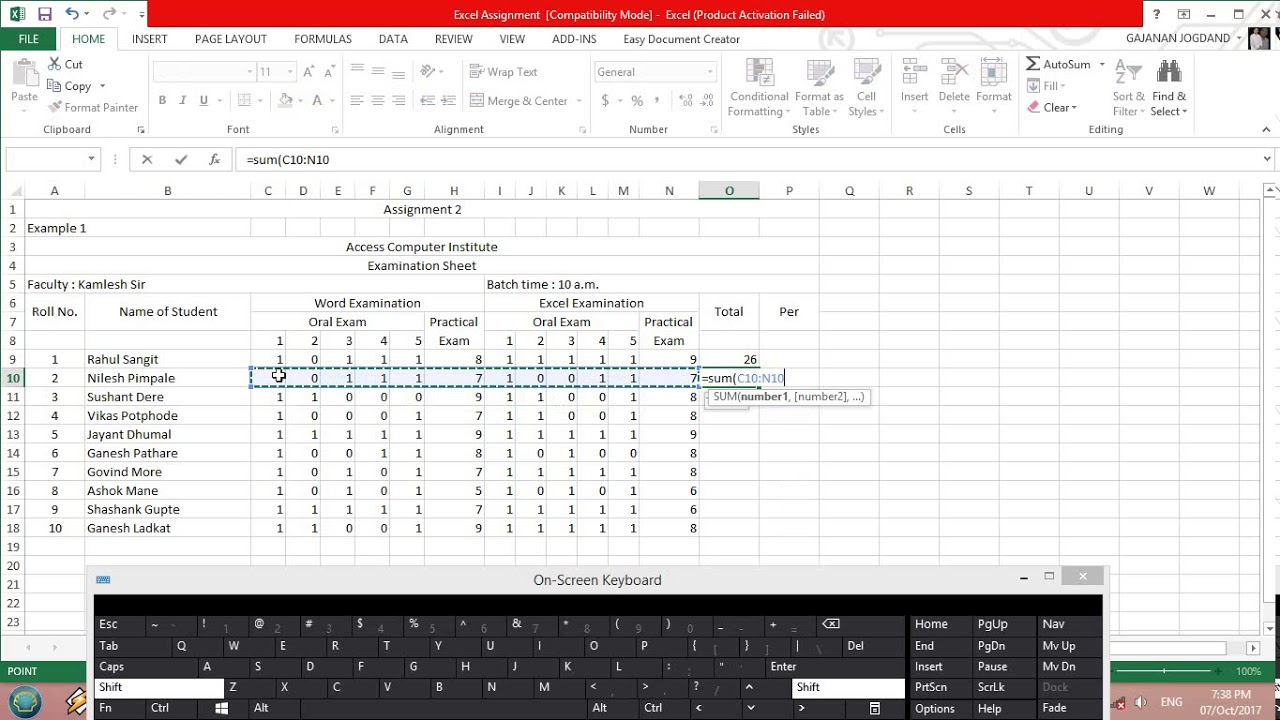
Task: Click Merge & Center button
Action: [x=518, y=101]
